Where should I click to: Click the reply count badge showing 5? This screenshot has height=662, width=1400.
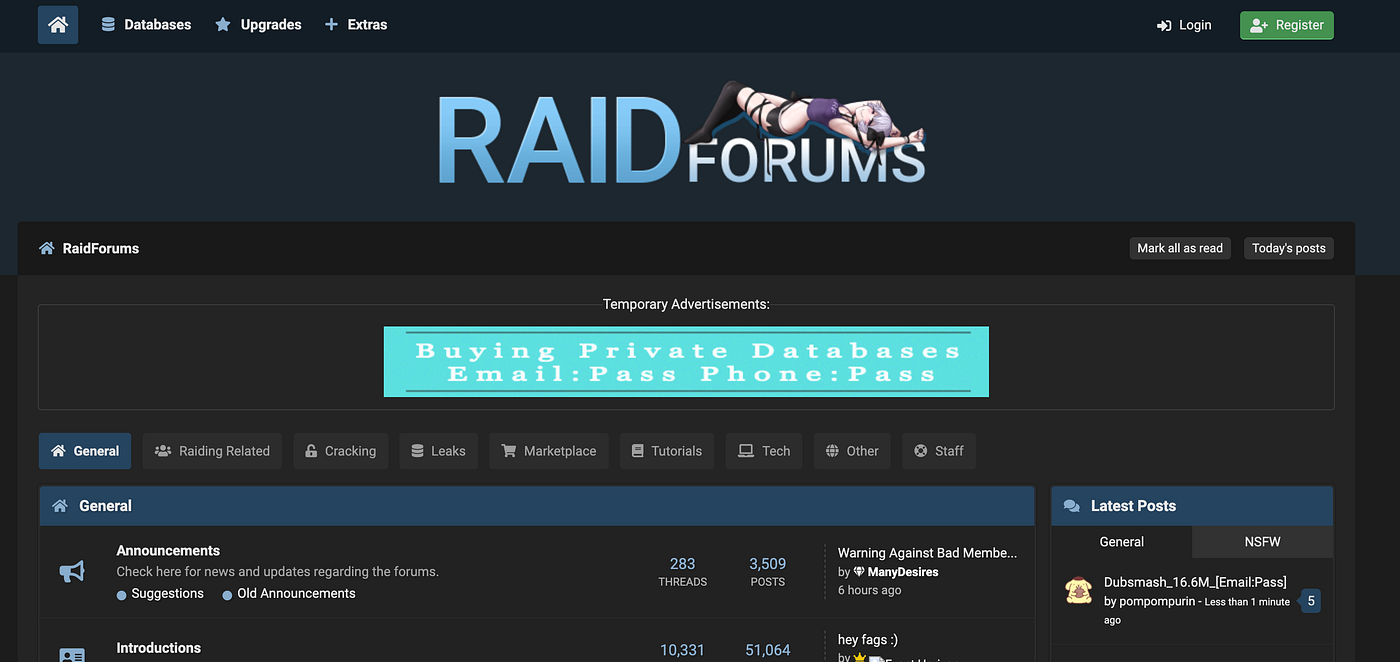click(1311, 601)
